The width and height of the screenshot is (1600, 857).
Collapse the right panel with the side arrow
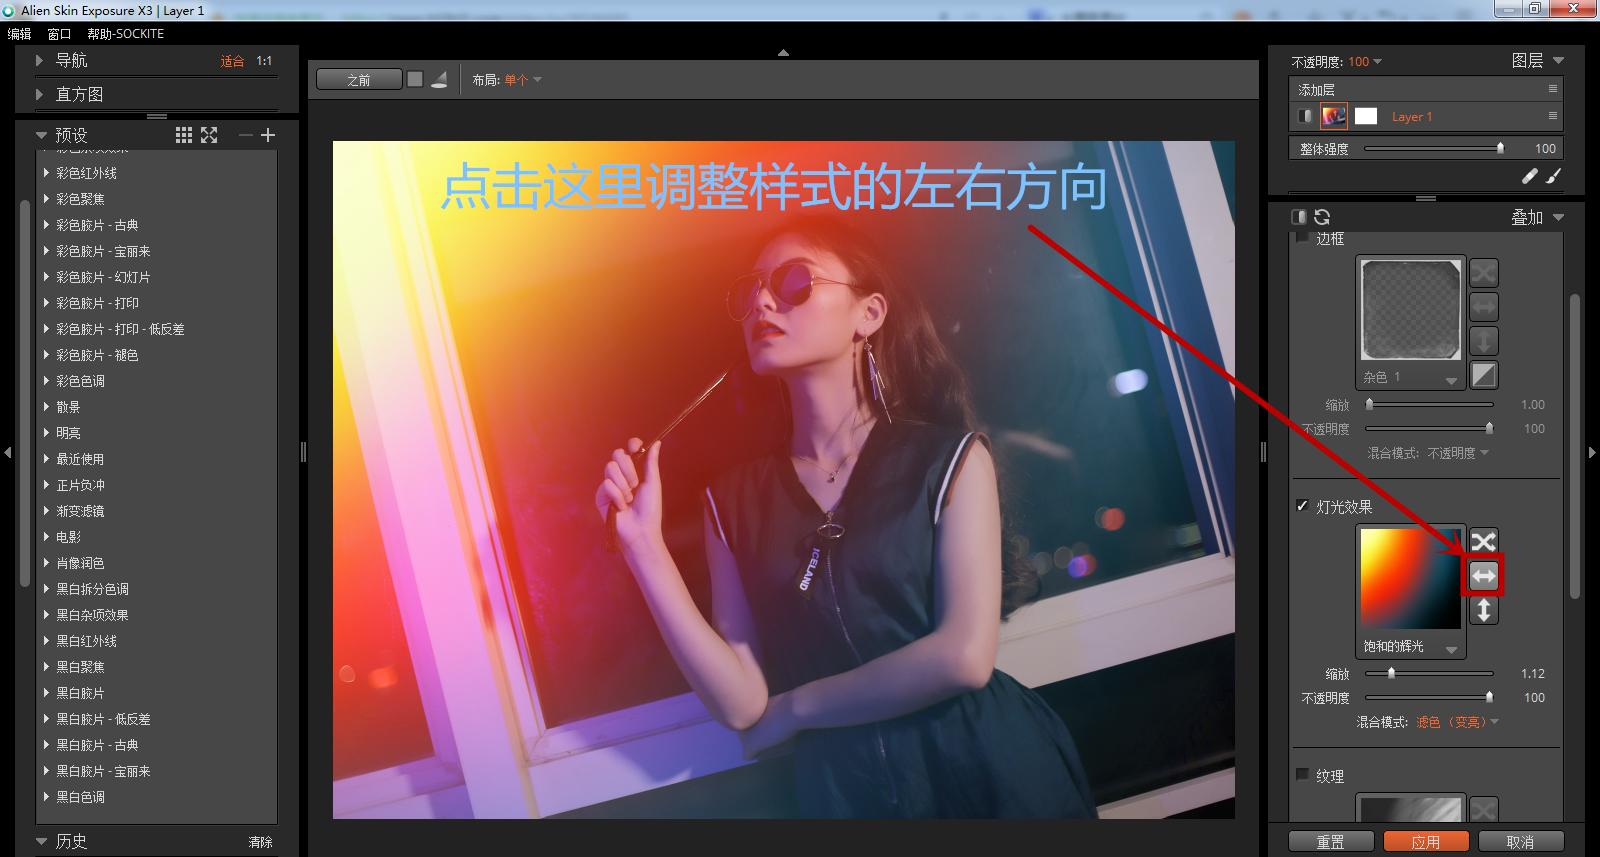1593,453
